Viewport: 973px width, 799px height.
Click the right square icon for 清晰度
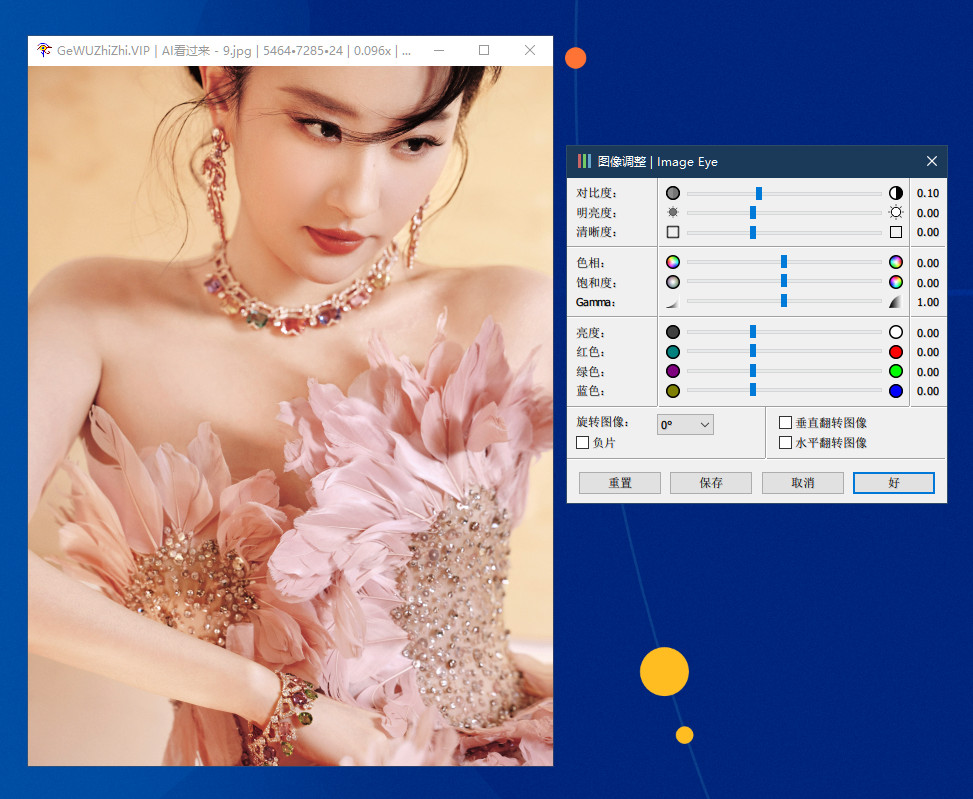[x=895, y=232]
